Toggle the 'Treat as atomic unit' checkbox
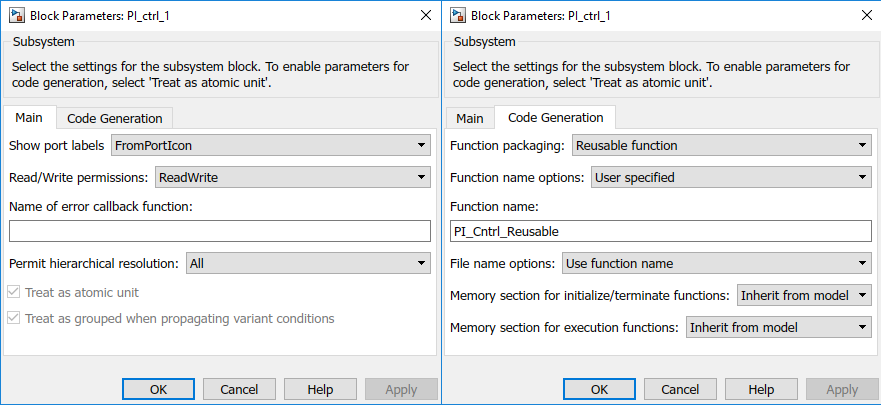The image size is (881, 405). [x=15, y=293]
